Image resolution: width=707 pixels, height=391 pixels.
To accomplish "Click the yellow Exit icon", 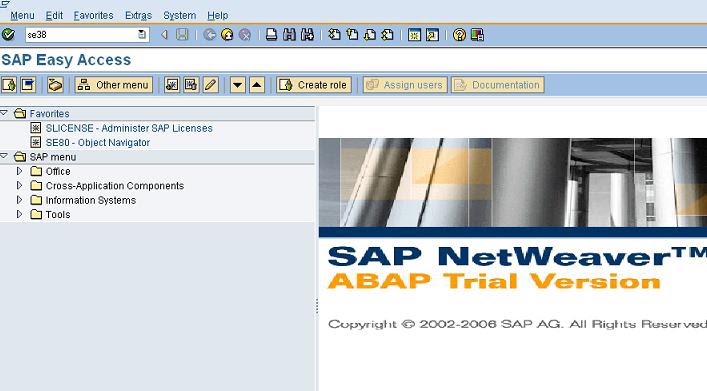I will (x=227, y=35).
